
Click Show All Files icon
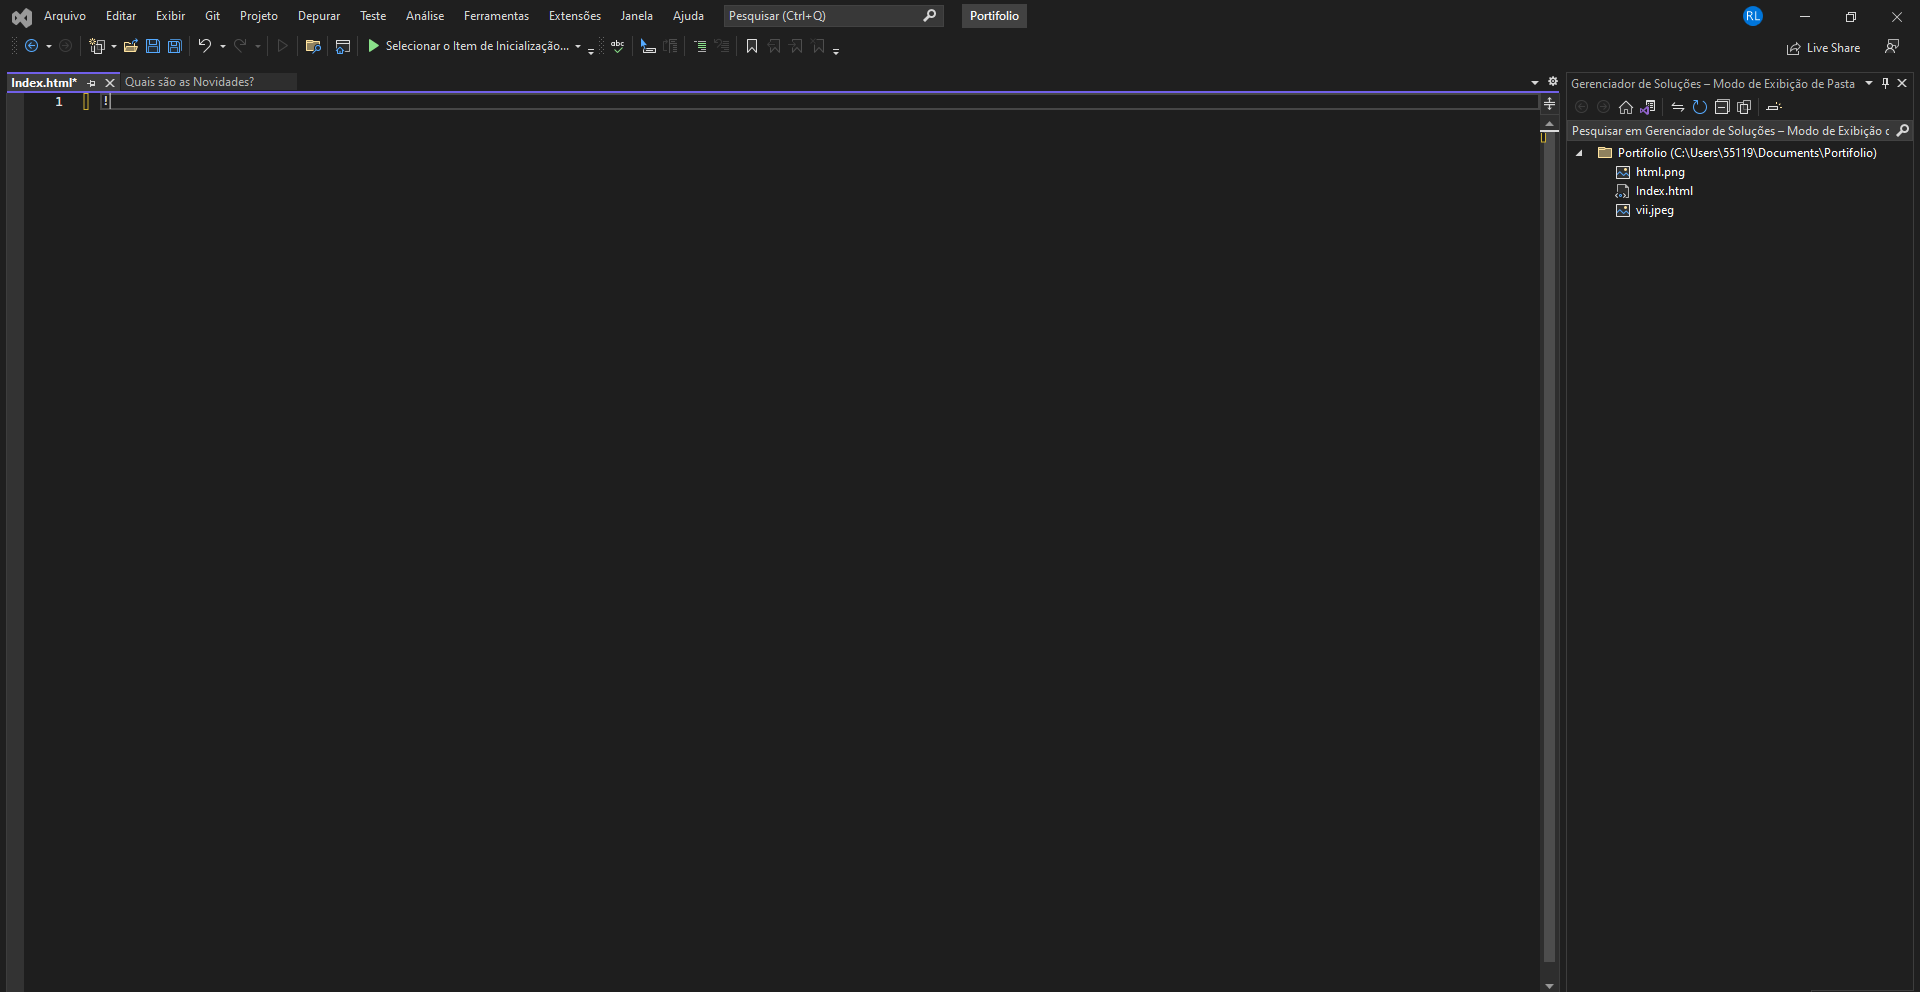click(x=1744, y=107)
